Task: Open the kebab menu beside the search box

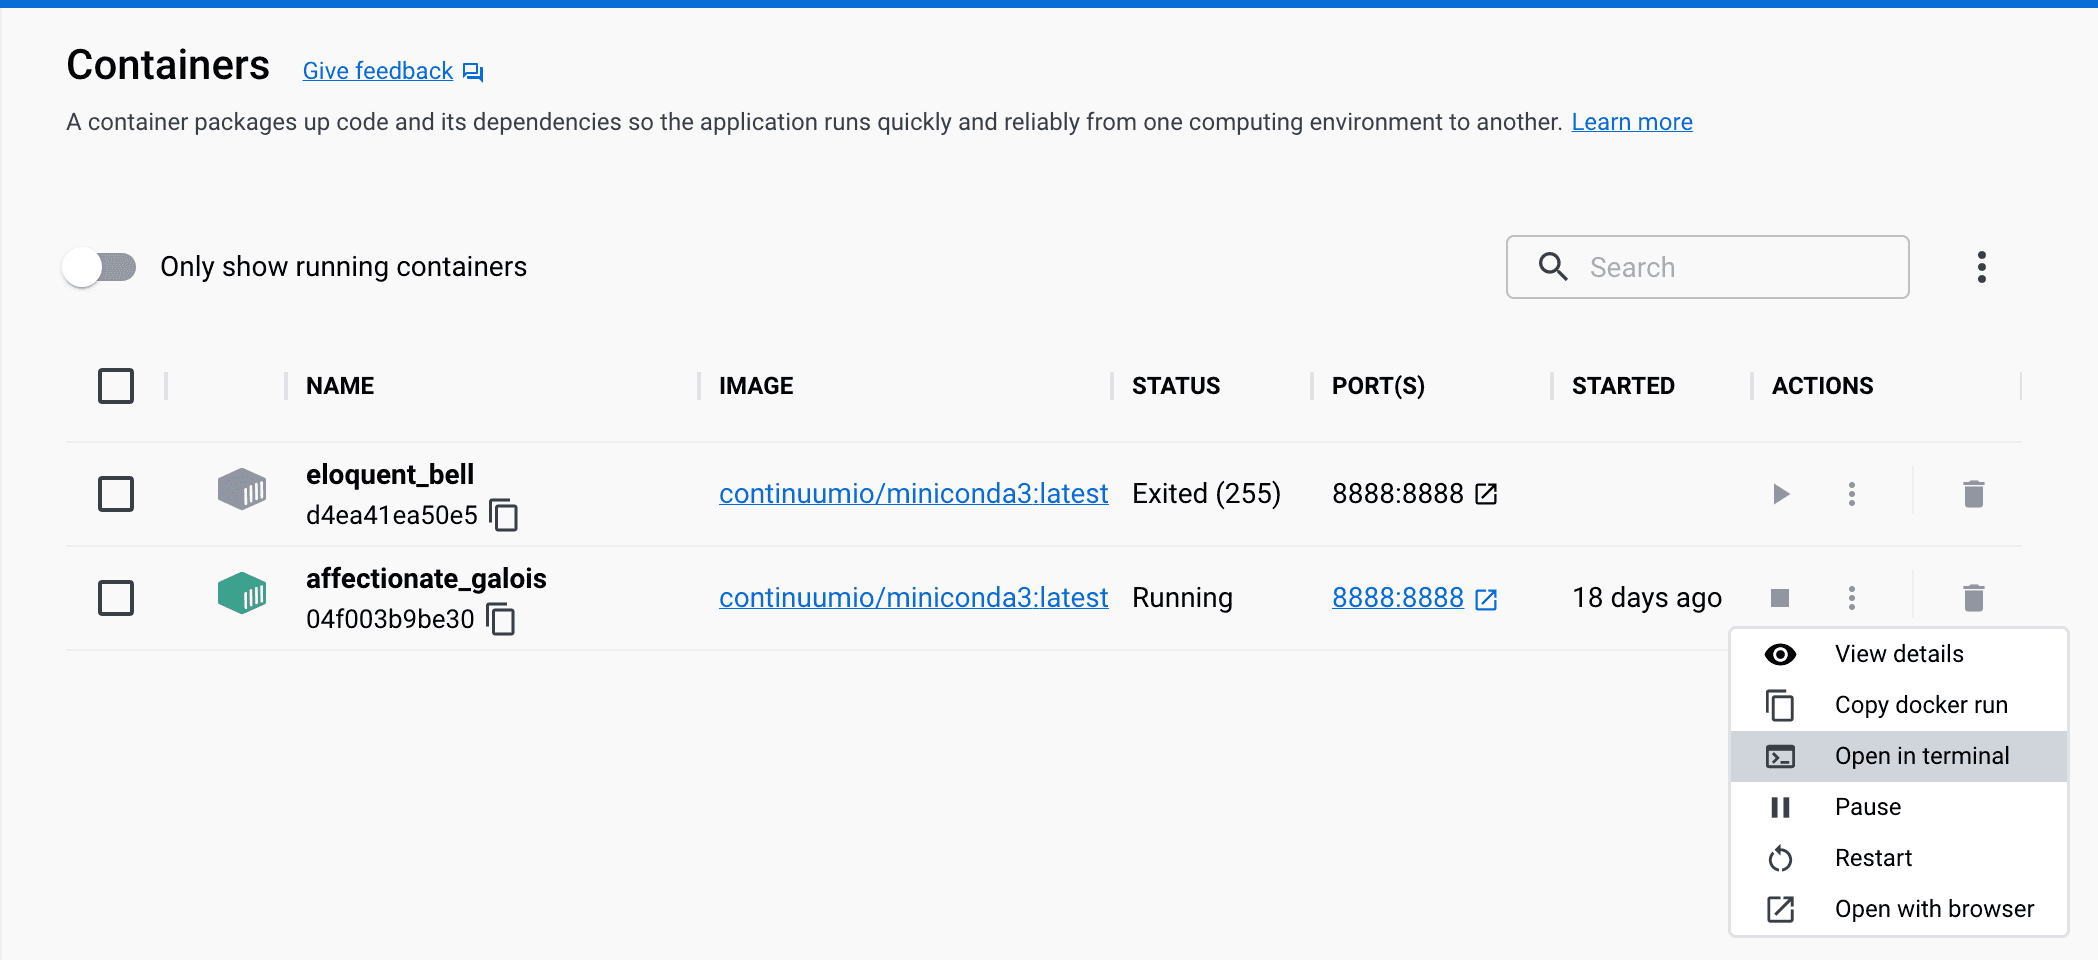Action: (1981, 267)
